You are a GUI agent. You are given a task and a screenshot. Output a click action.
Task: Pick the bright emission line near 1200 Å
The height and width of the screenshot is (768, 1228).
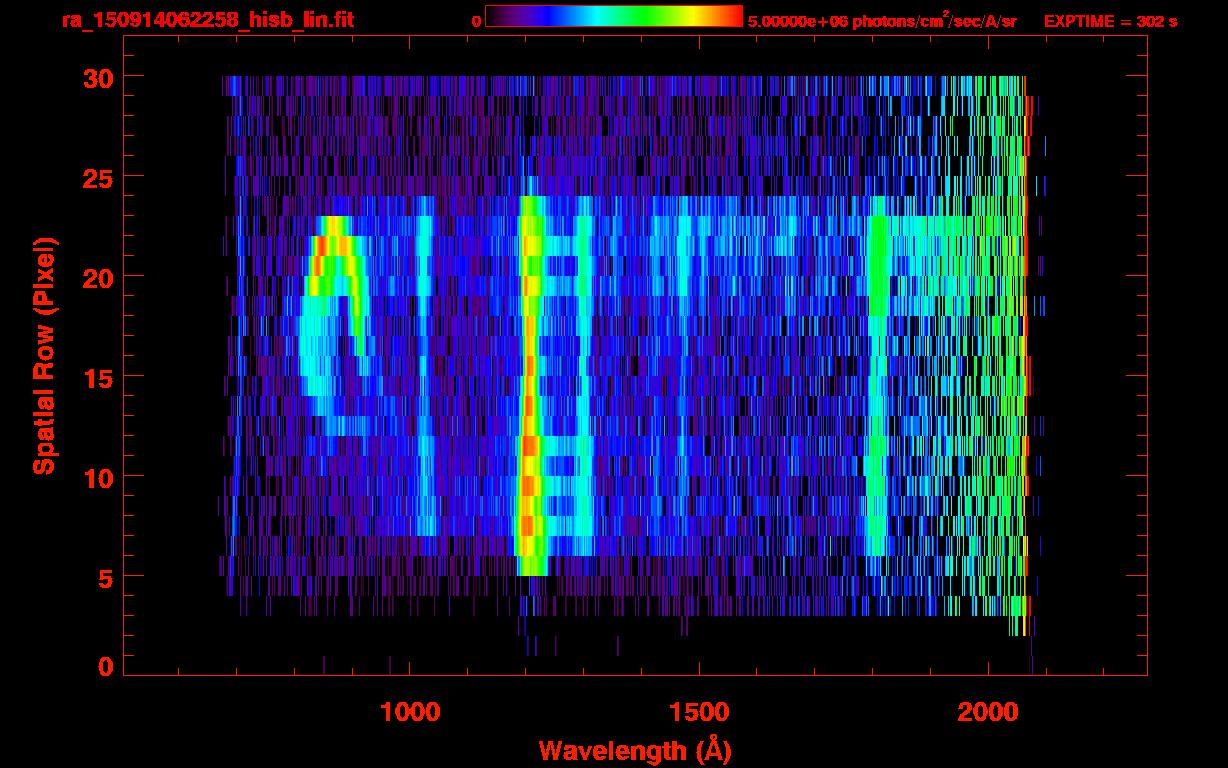(x=528, y=400)
